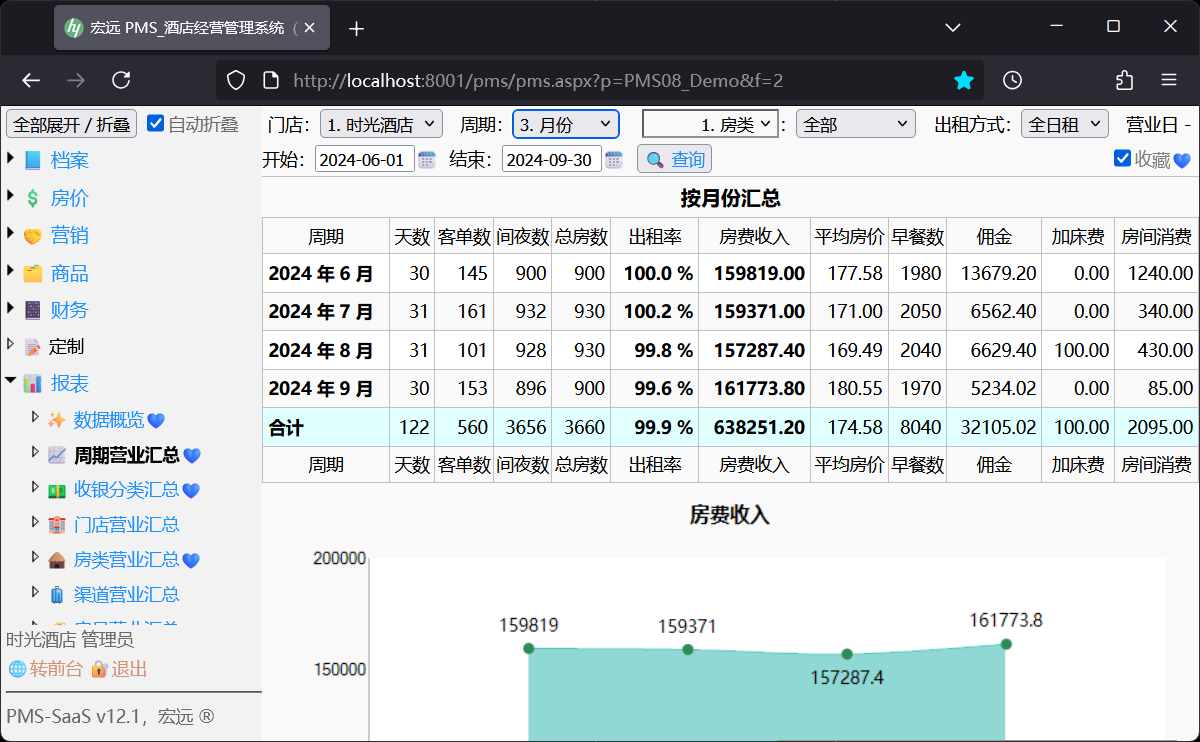This screenshot has width=1200, height=742.
Task: Click the start date input field
Action: click(x=364, y=160)
